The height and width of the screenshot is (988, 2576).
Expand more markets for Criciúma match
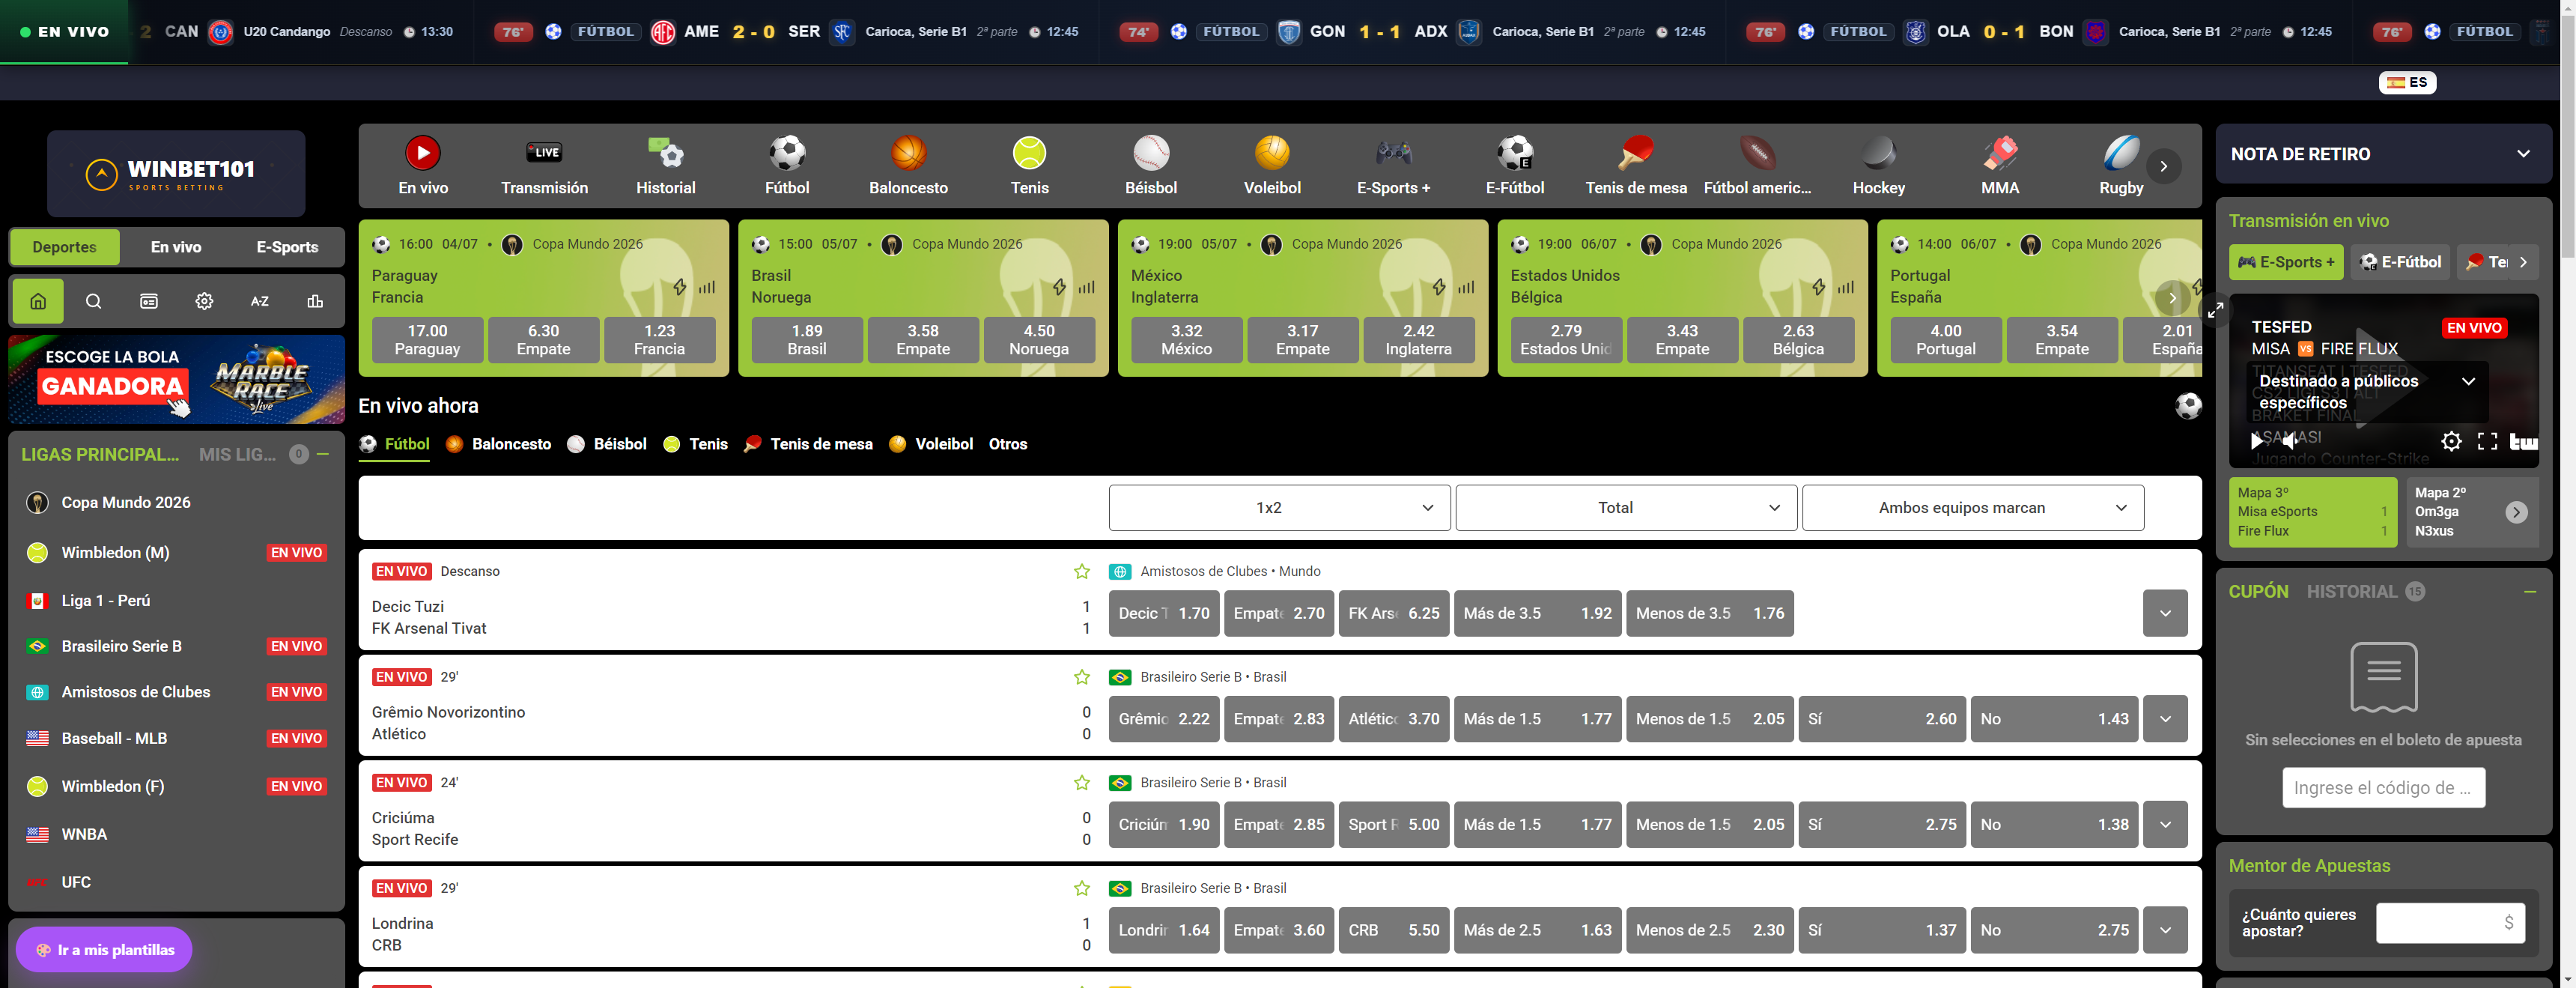click(x=2165, y=825)
